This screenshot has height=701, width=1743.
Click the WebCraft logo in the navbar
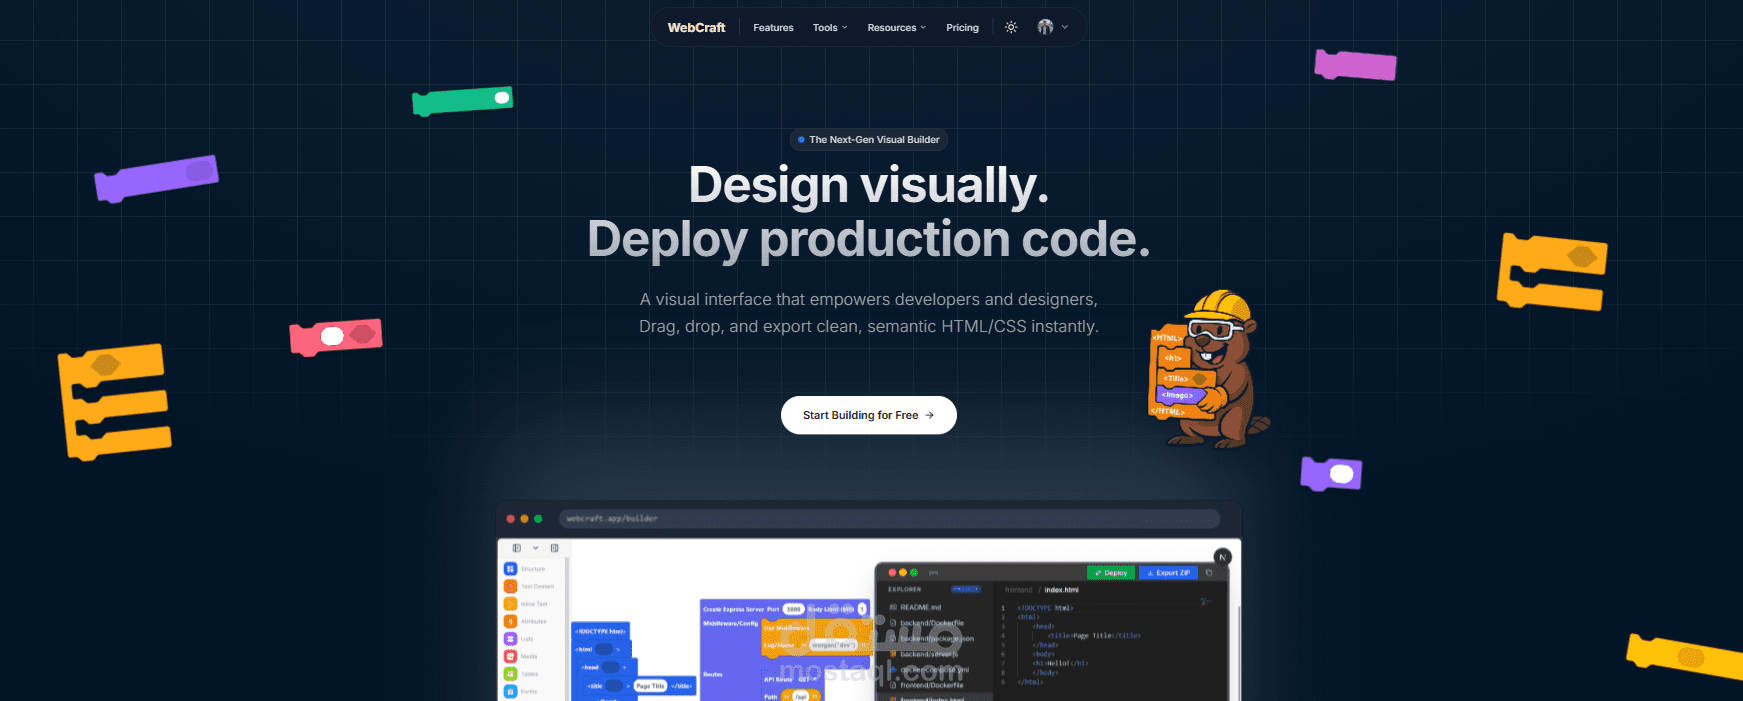(696, 28)
